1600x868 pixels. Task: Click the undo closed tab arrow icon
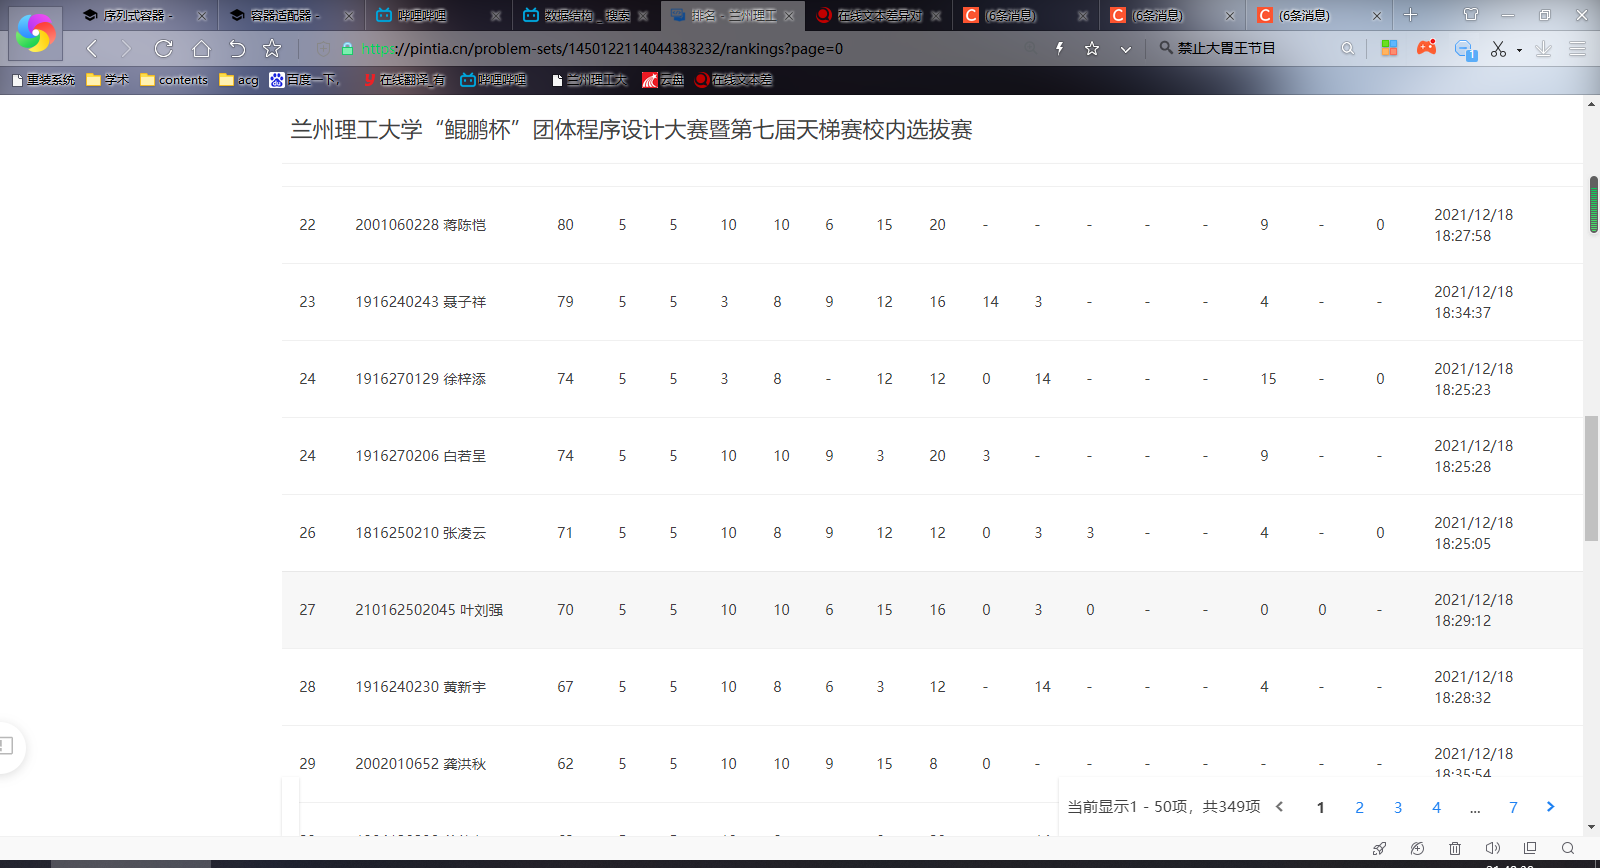(x=237, y=48)
